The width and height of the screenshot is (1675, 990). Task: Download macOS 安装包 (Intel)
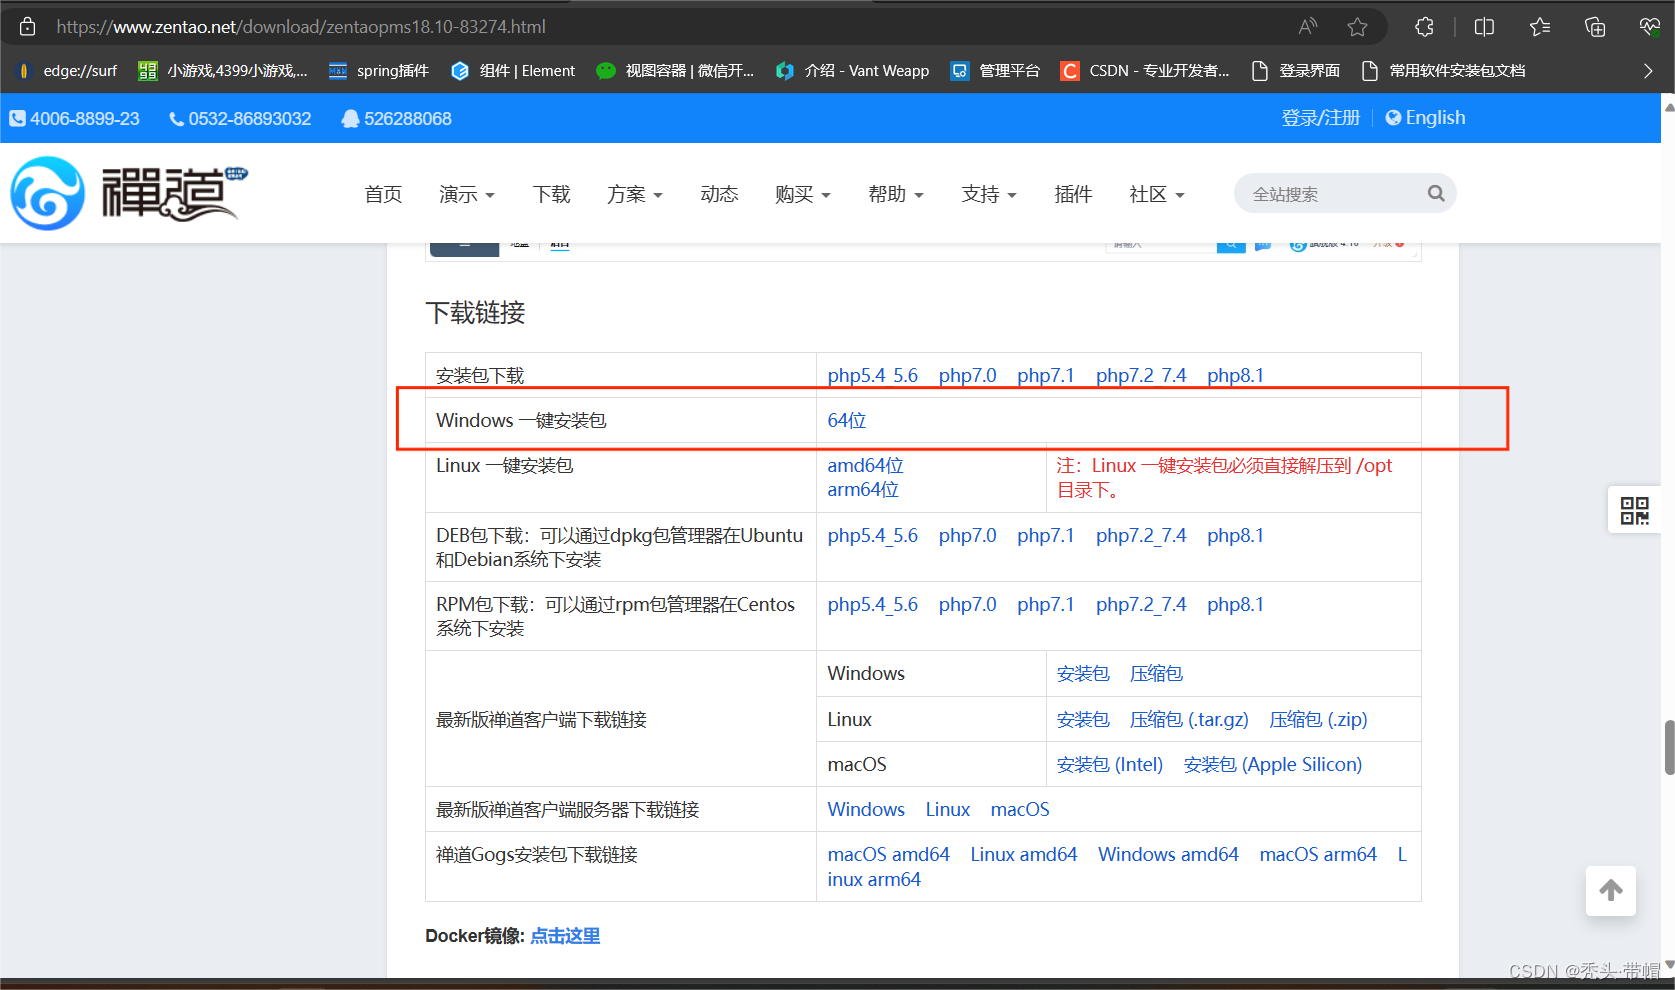1110,765
